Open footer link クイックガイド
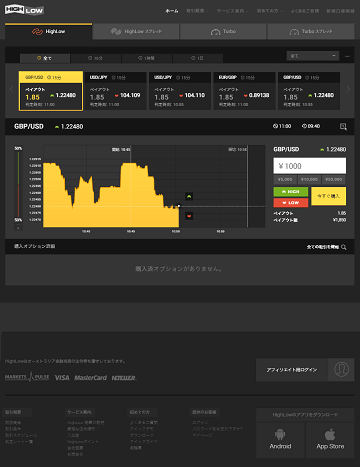Screen dimensions: 360x467 click(x=144, y=441)
